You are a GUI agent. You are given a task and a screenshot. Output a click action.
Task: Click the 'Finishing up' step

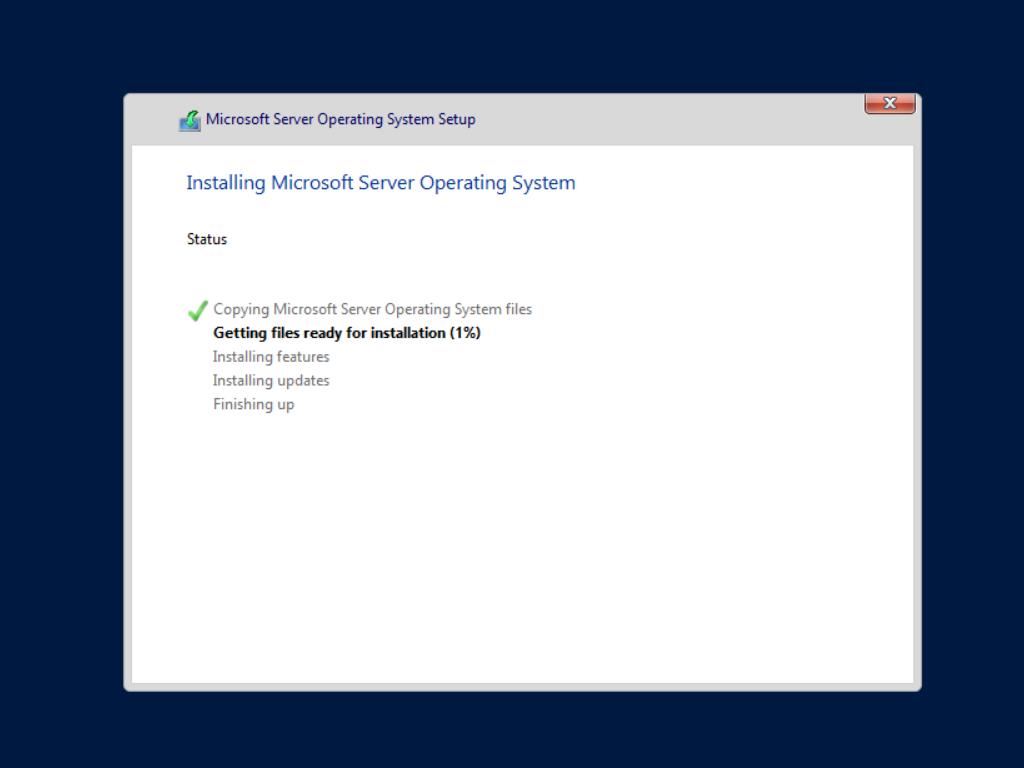coord(253,405)
